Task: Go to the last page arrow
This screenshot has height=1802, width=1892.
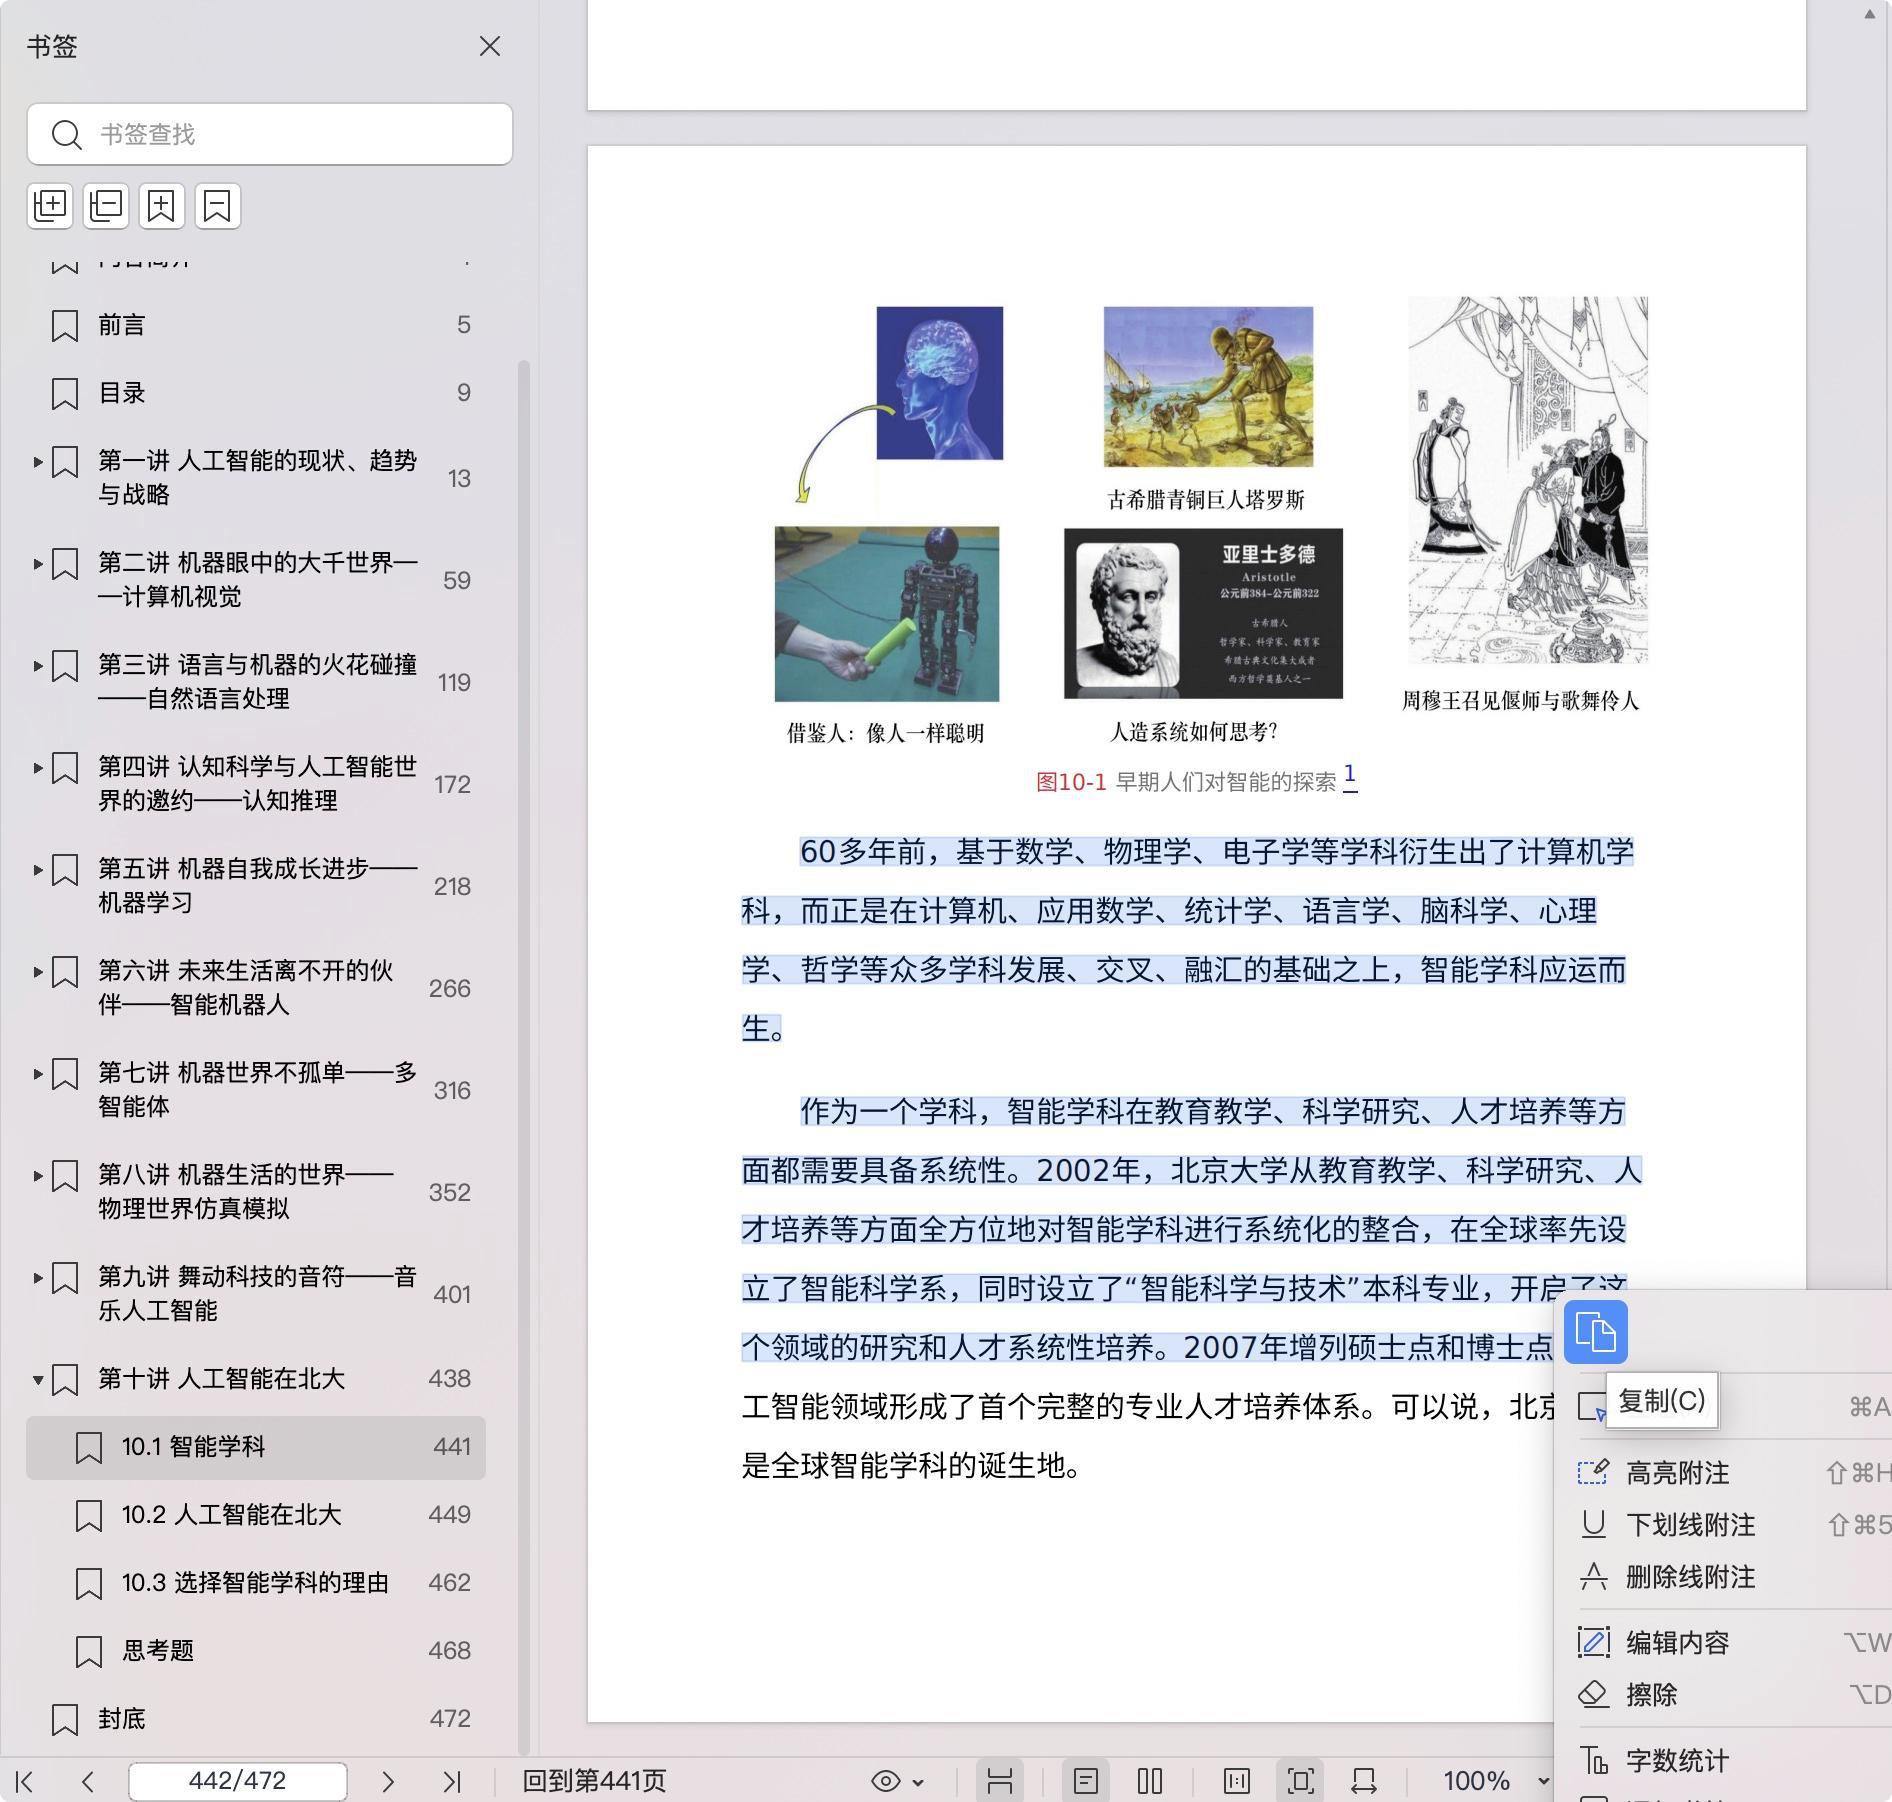Action: [x=452, y=1781]
